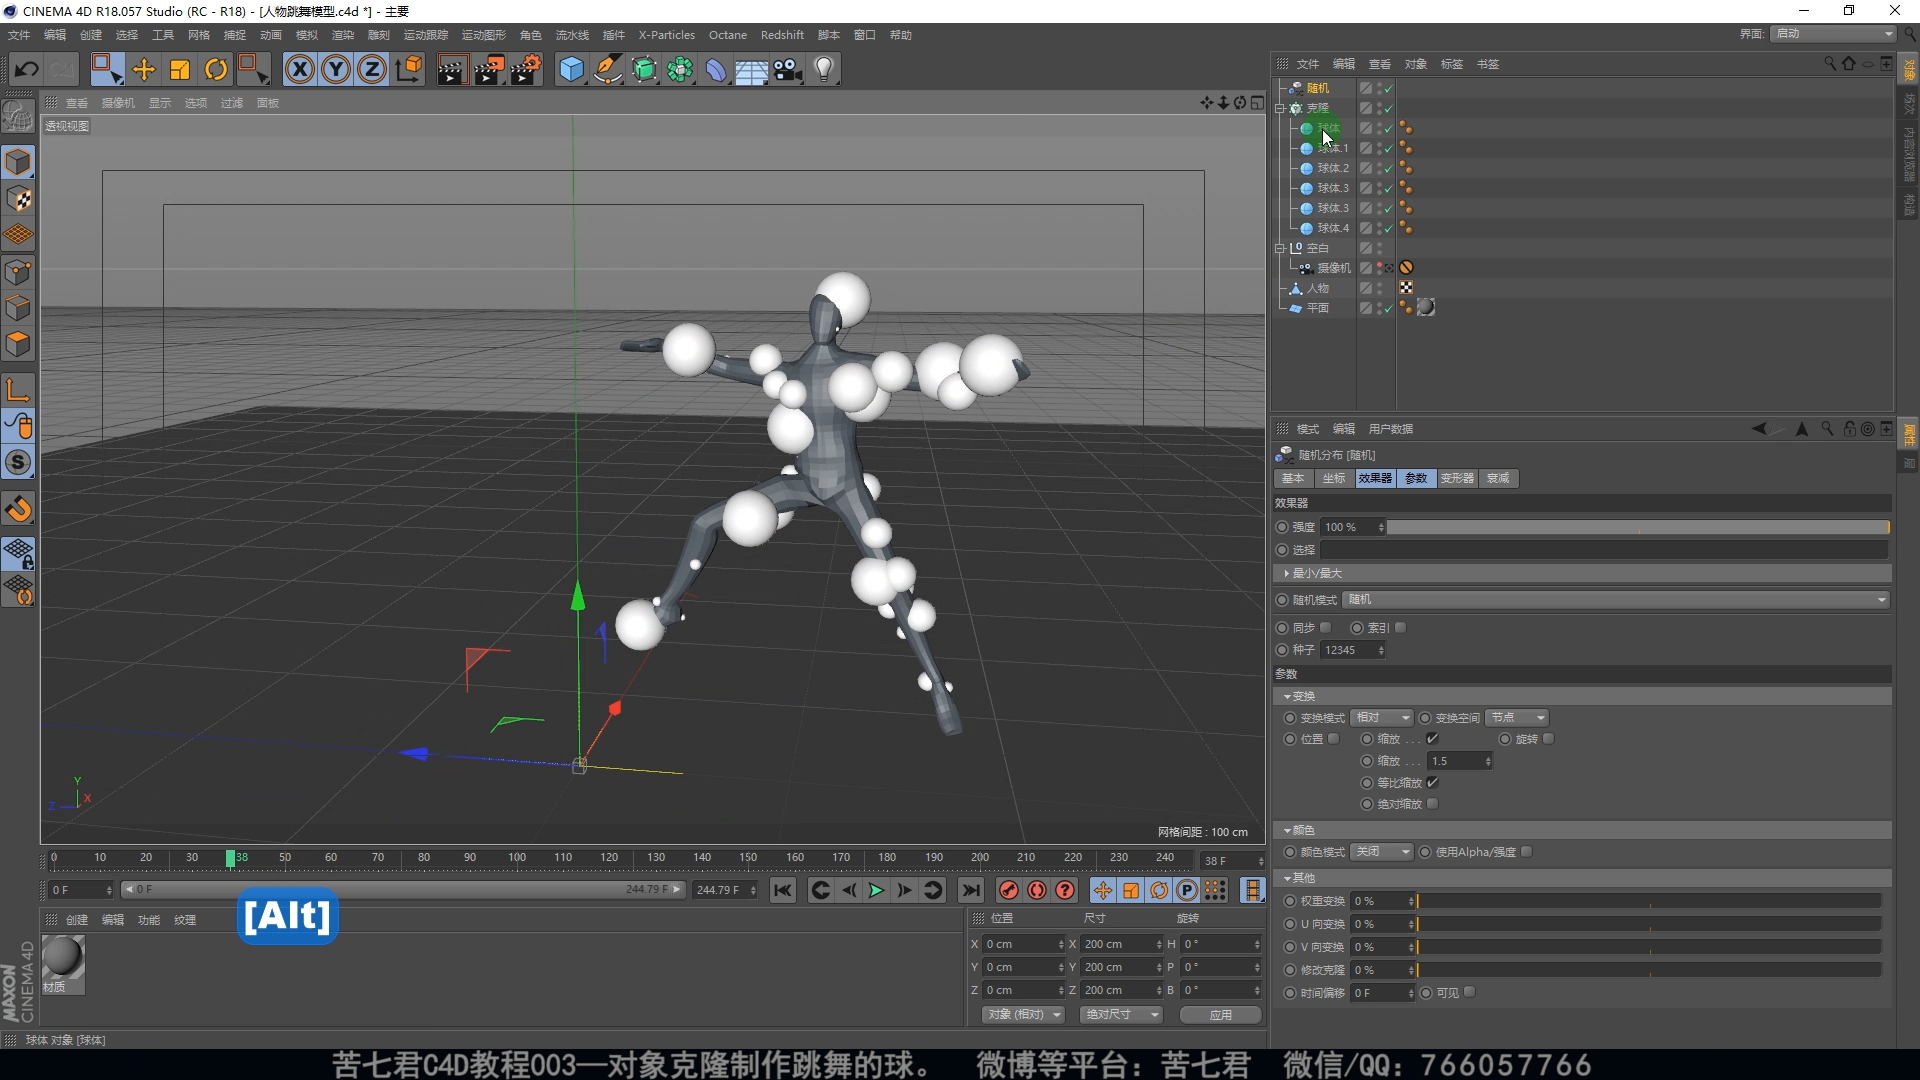The image size is (1920, 1080).
Task: Adjust the 权重变换 slider
Action: tap(1648, 901)
